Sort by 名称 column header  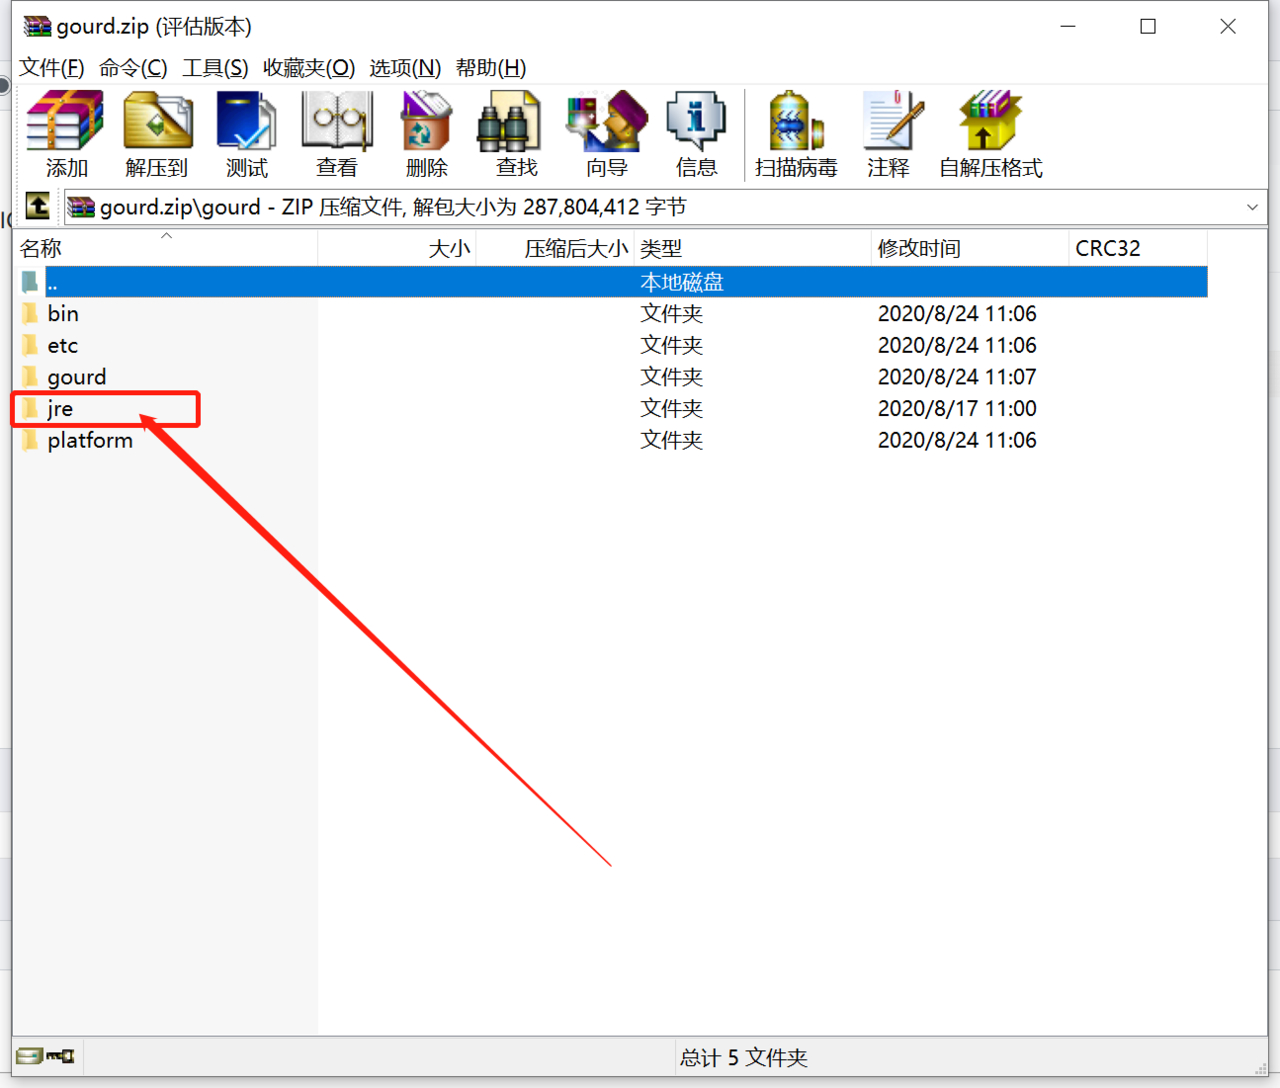pyautogui.click(x=166, y=248)
